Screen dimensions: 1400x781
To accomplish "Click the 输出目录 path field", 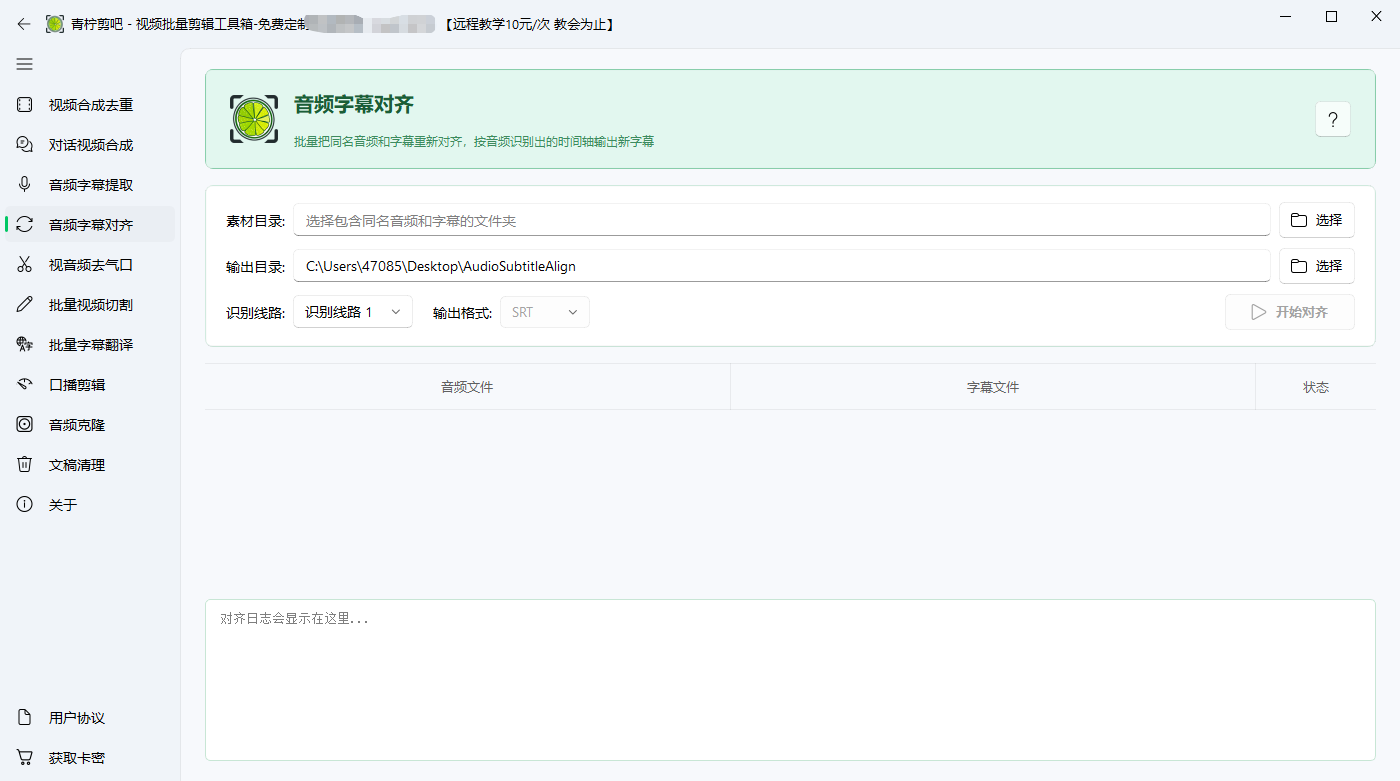I will pyautogui.click(x=782, y=266).
